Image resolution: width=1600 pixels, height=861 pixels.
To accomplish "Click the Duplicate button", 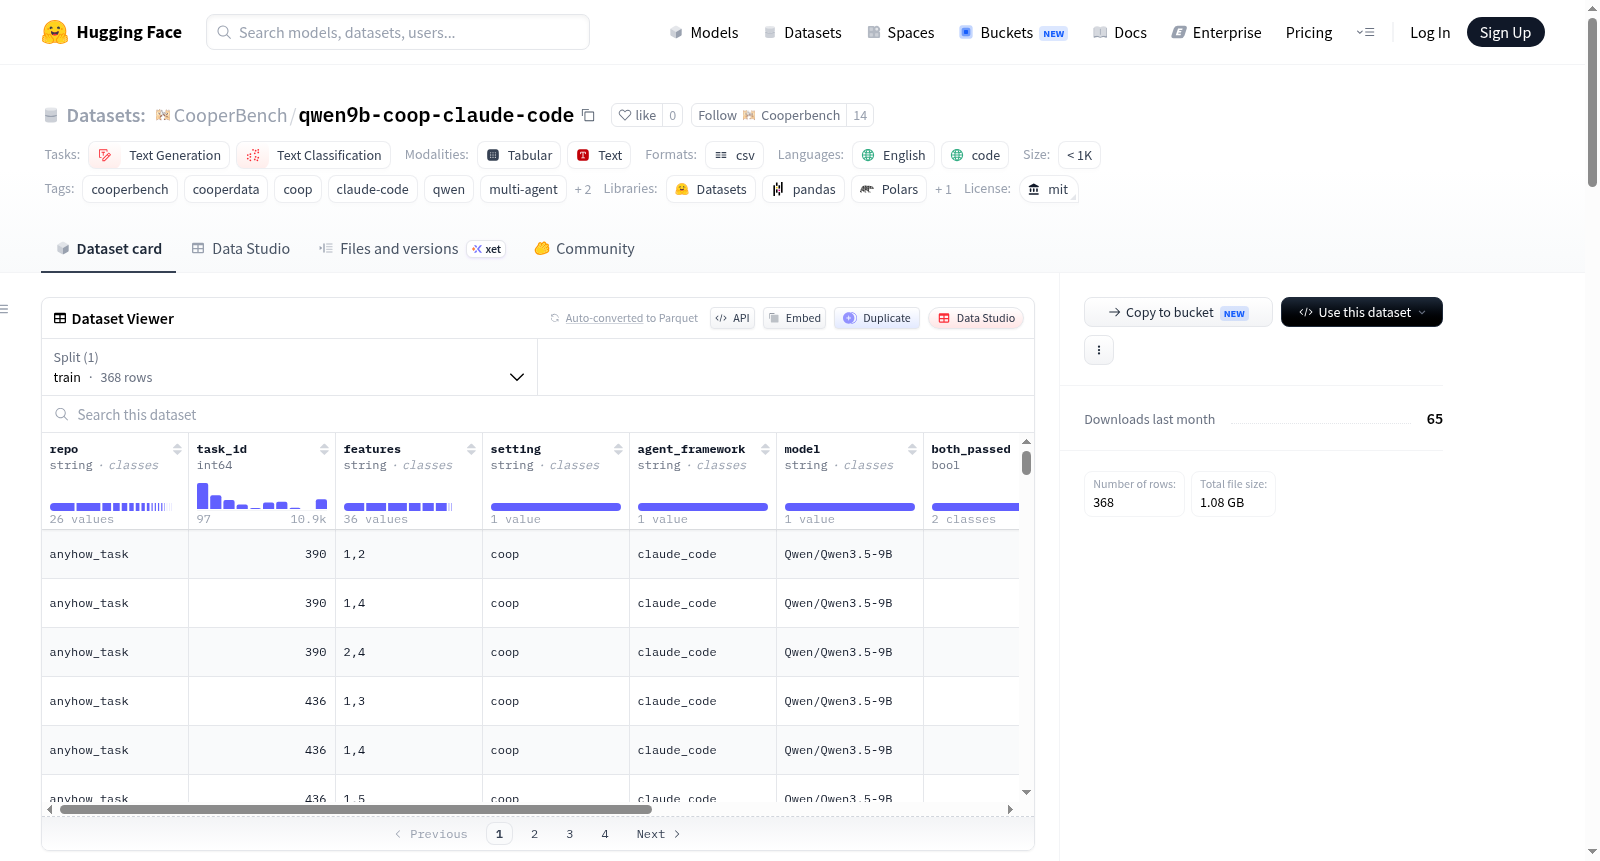I will point(877,318).
